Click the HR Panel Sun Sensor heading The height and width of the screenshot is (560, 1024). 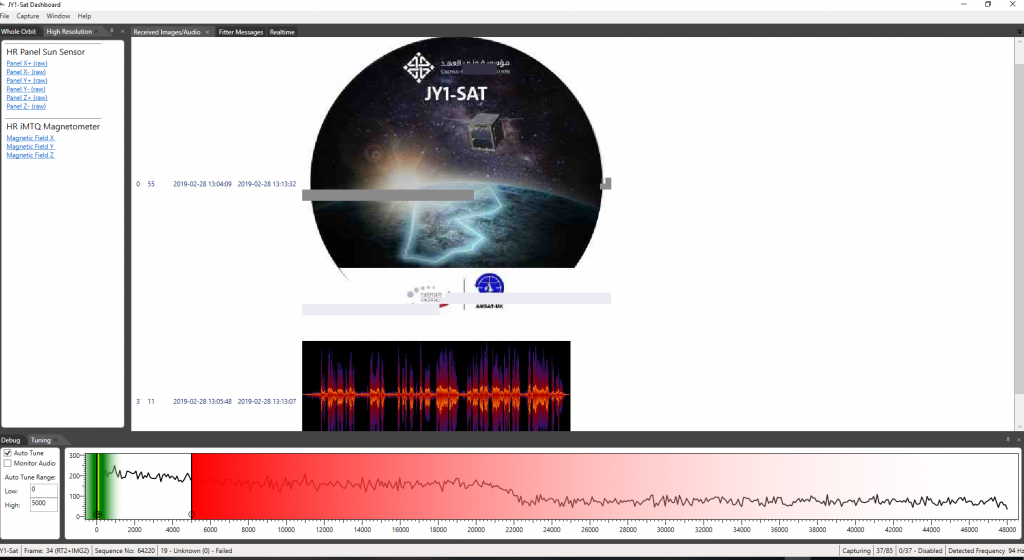(46, 52)
